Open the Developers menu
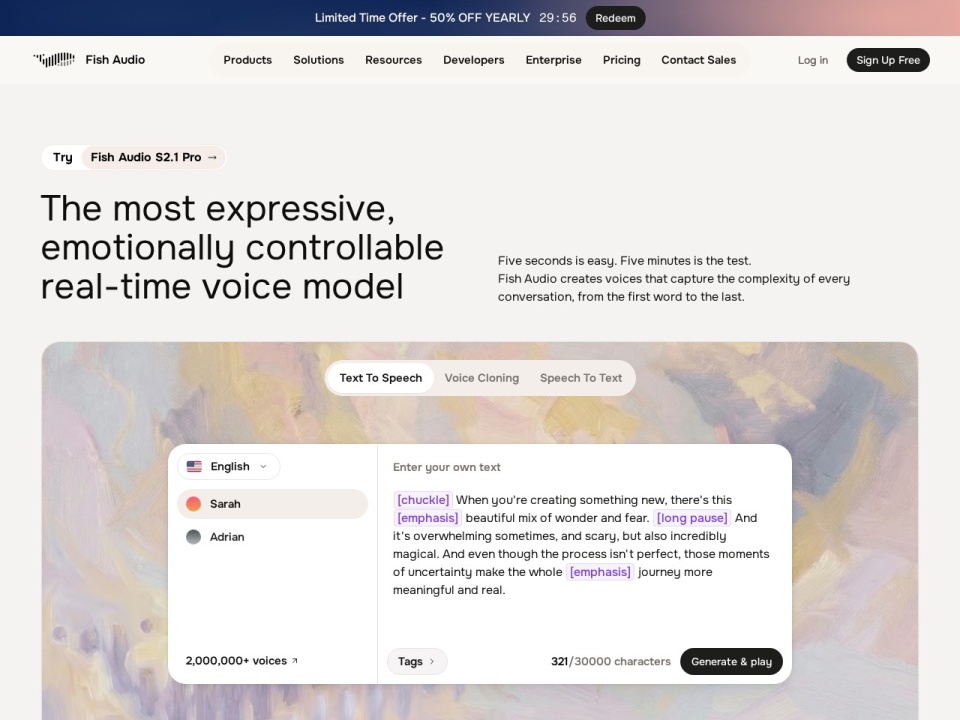The width and height of the screenshot is (960, 720). [474, 60]
